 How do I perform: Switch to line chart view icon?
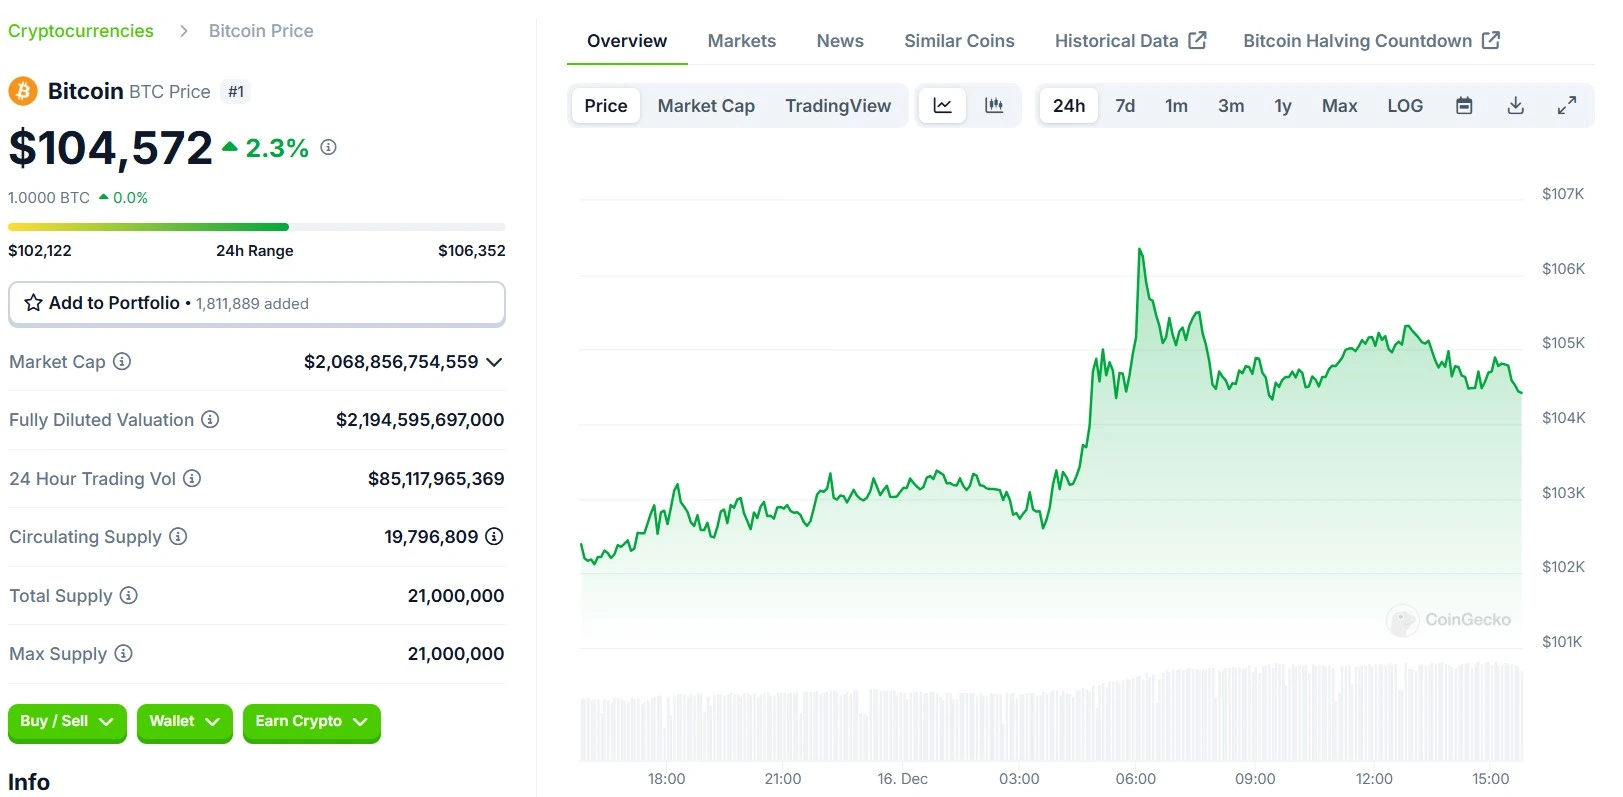[x=942, y=106]
